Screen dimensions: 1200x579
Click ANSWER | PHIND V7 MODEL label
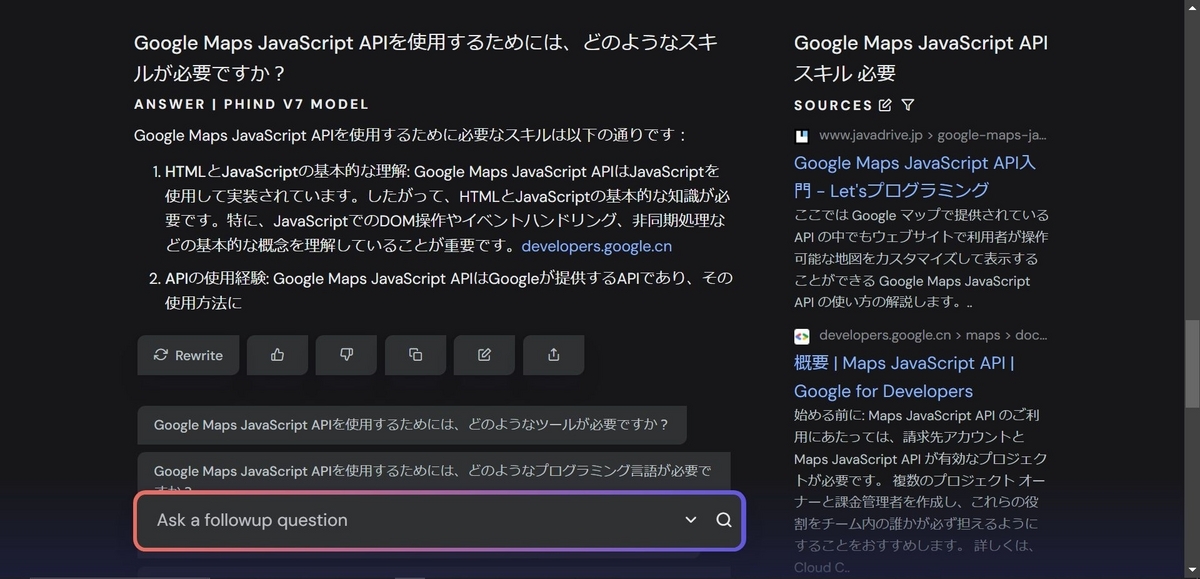(252, 104)
